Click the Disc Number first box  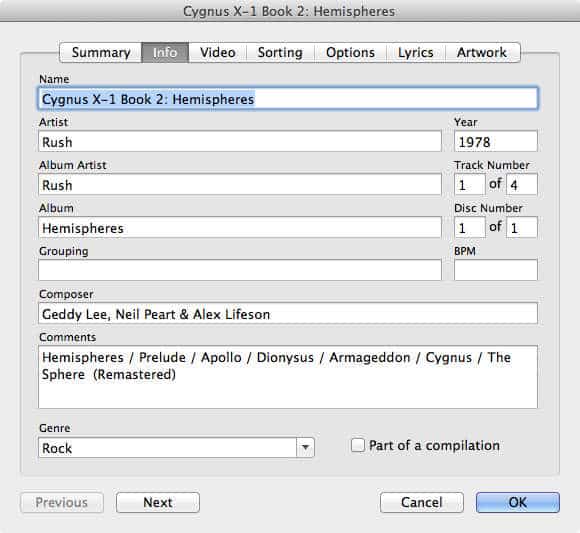[x=469, y=227]
